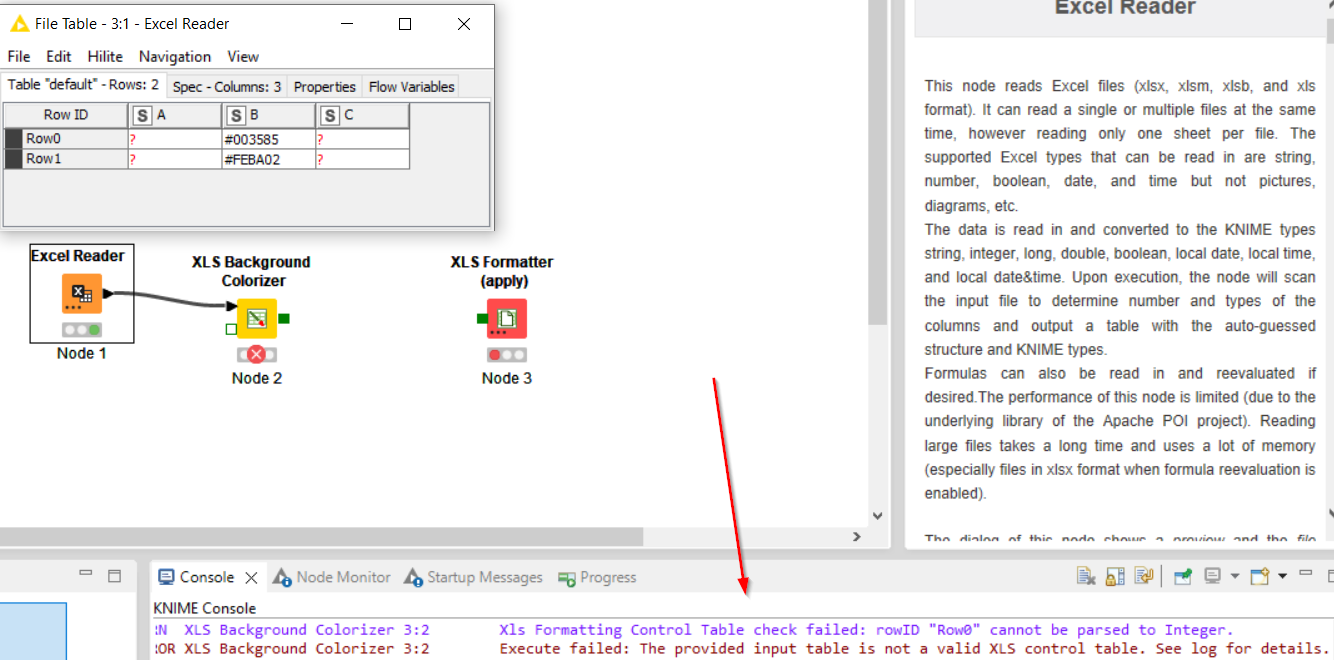Switch to the Properties tab
This screenshot has height=660, width=1334.
[x=325, y=87]
